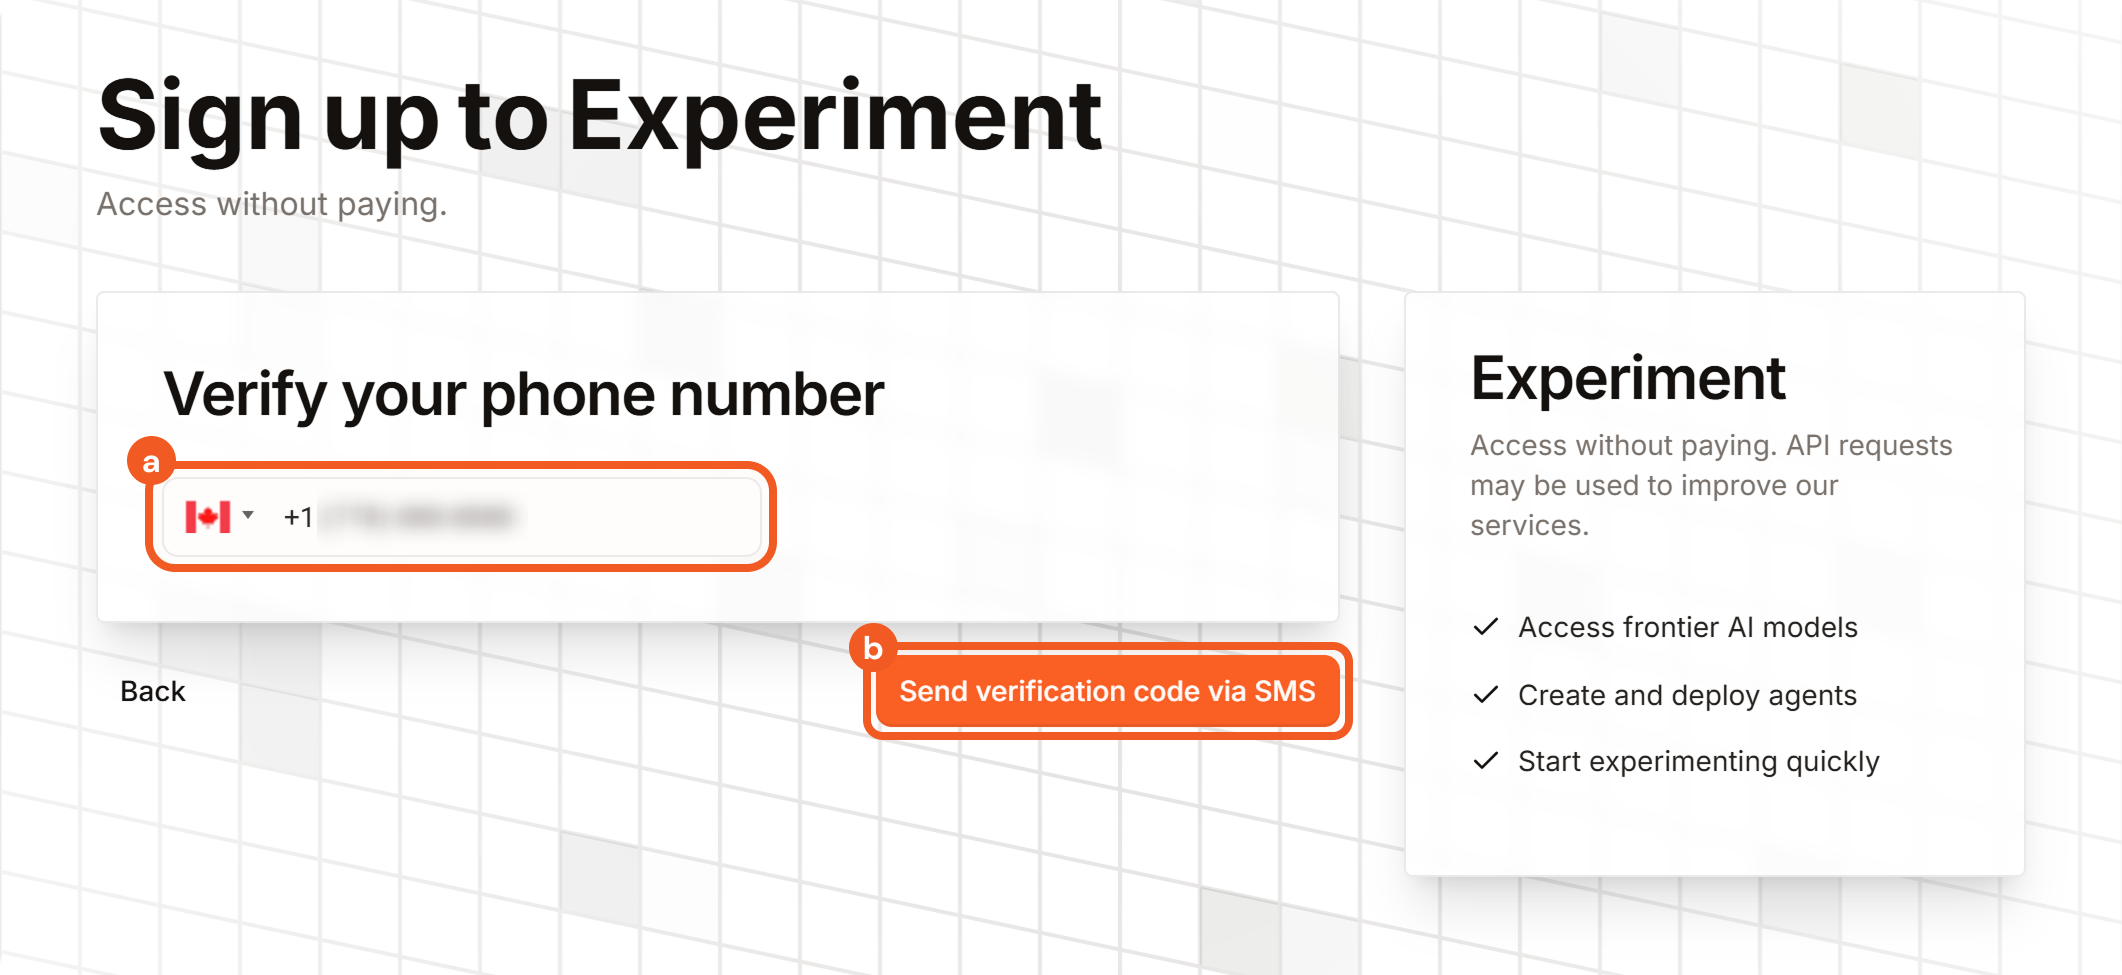The width and height of the screenshot is (2122, 975).
Task: Click the "Sign up to Experiment" heading
Action: coord(599,117)
